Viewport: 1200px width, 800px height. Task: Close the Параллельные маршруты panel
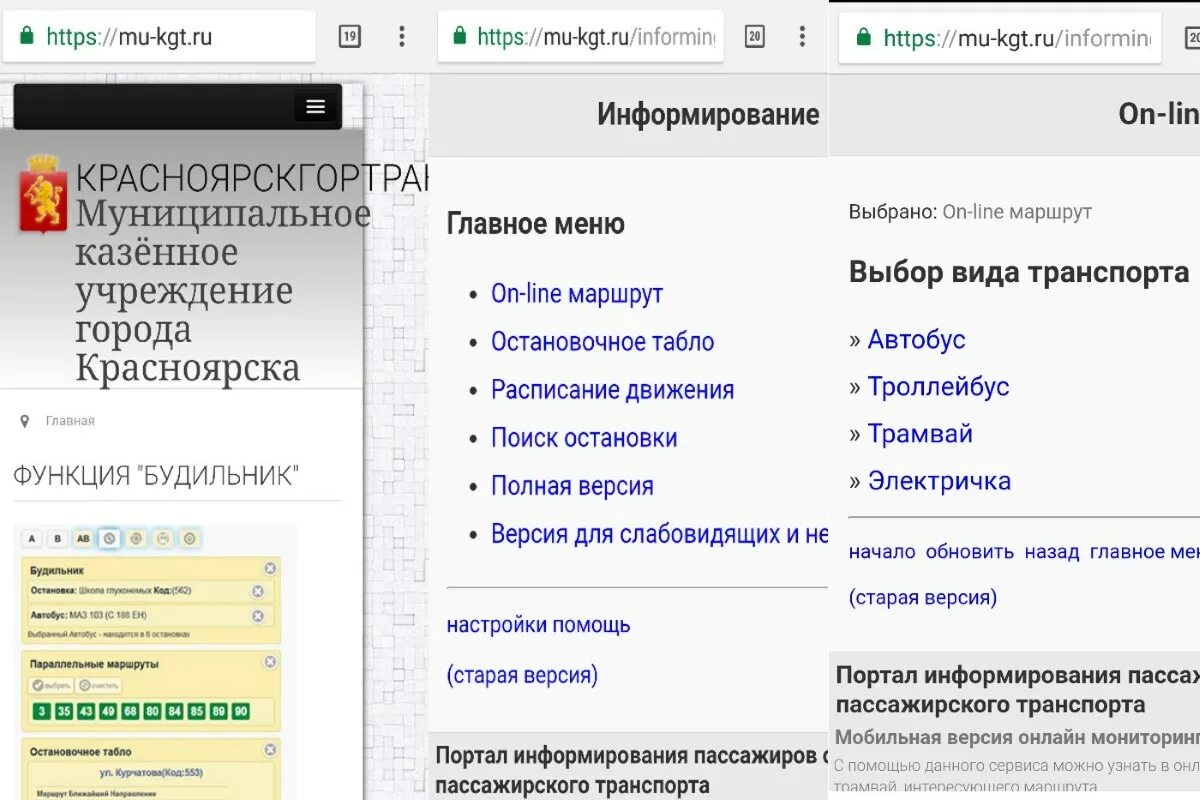coord(271,661)
